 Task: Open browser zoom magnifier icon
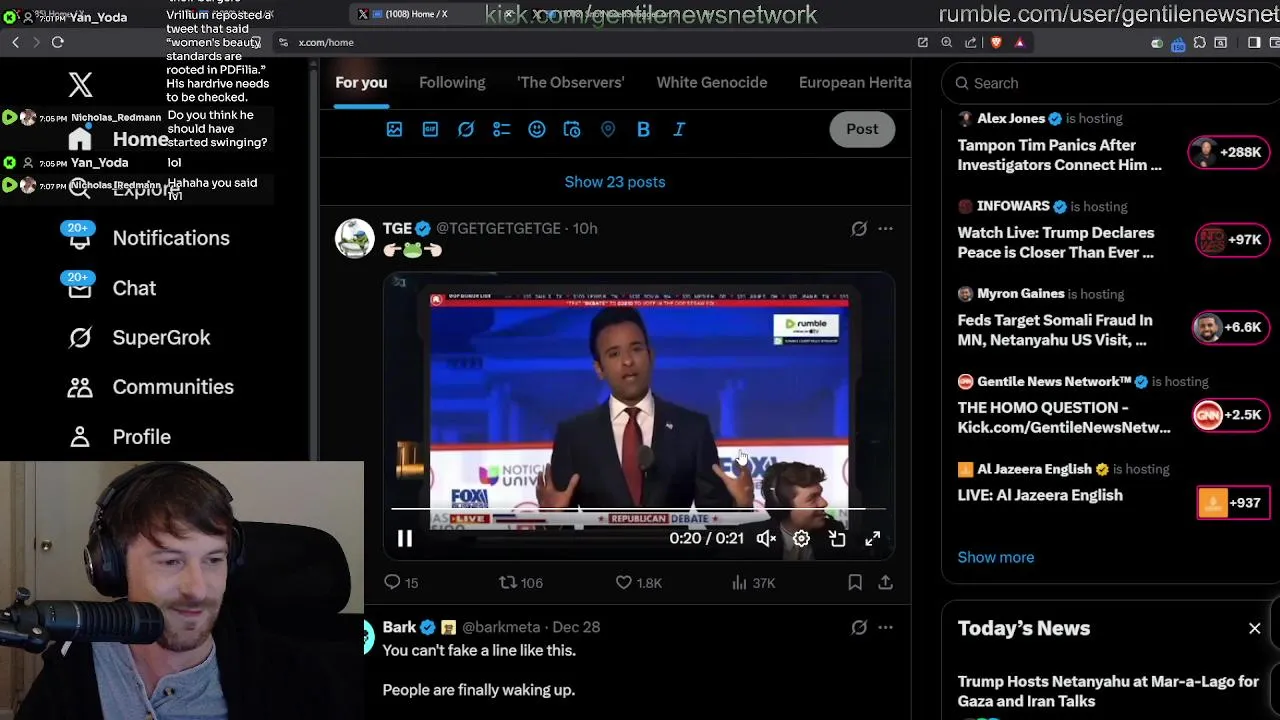(946, 42)
